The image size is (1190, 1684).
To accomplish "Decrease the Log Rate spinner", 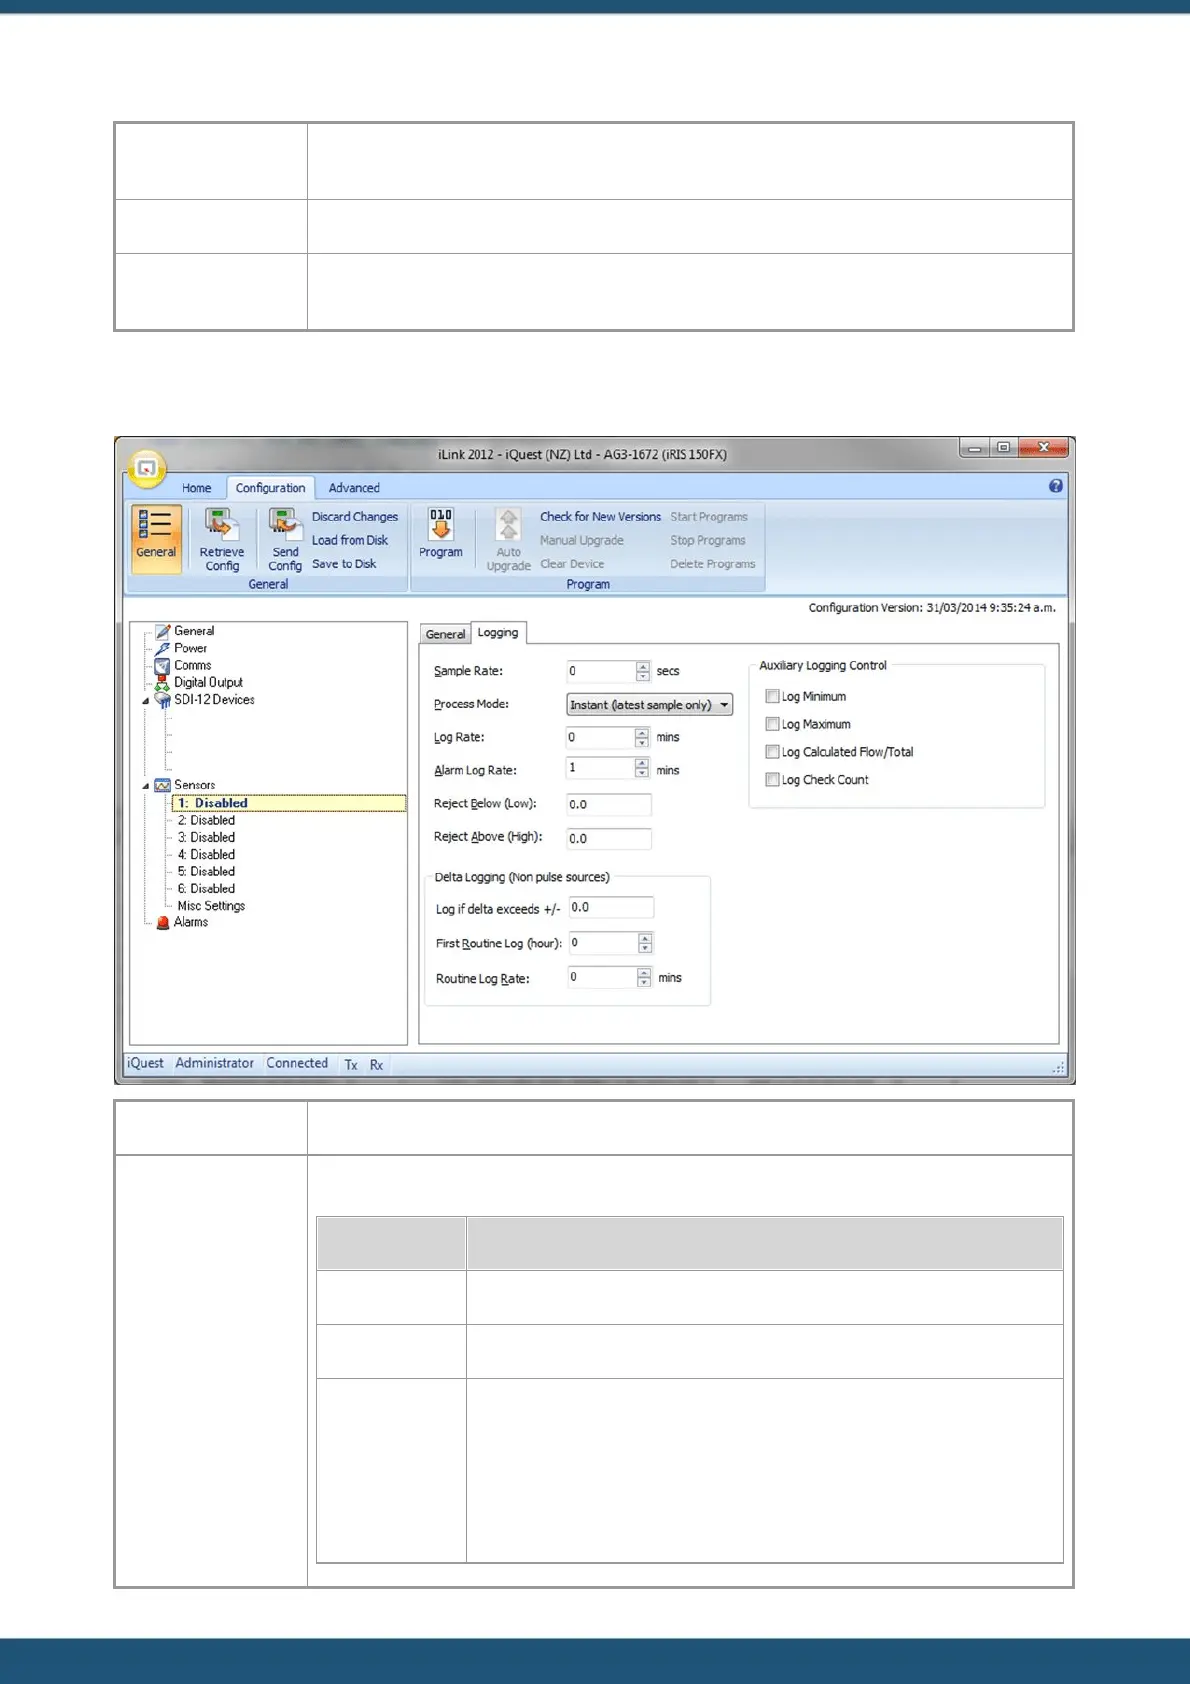I will (x=642, y=743).
